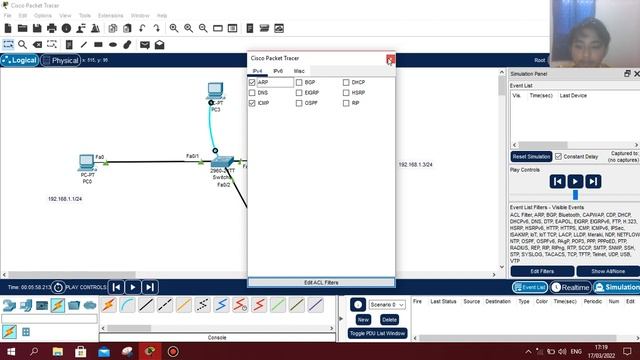Open the Tools menu
The height and width of the screenshot is (360, 640).
coord(84,16)
